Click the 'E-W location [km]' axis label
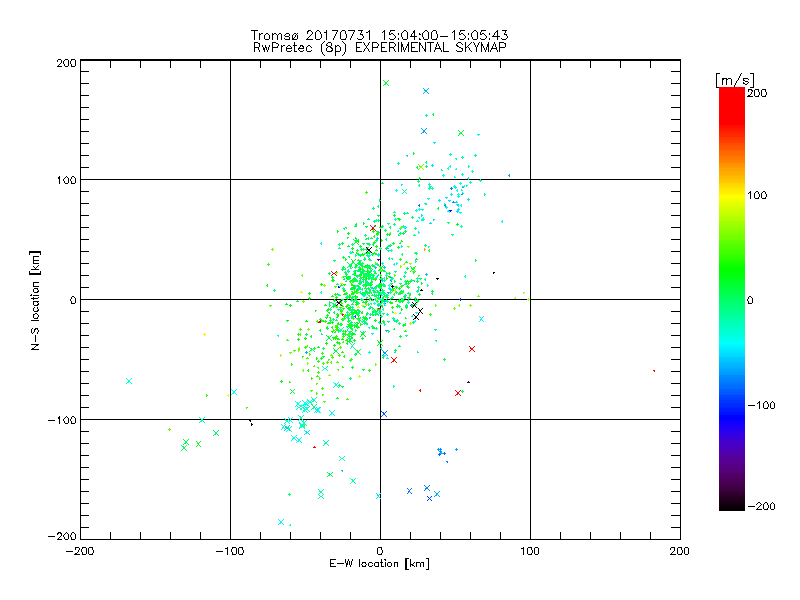 379,564
